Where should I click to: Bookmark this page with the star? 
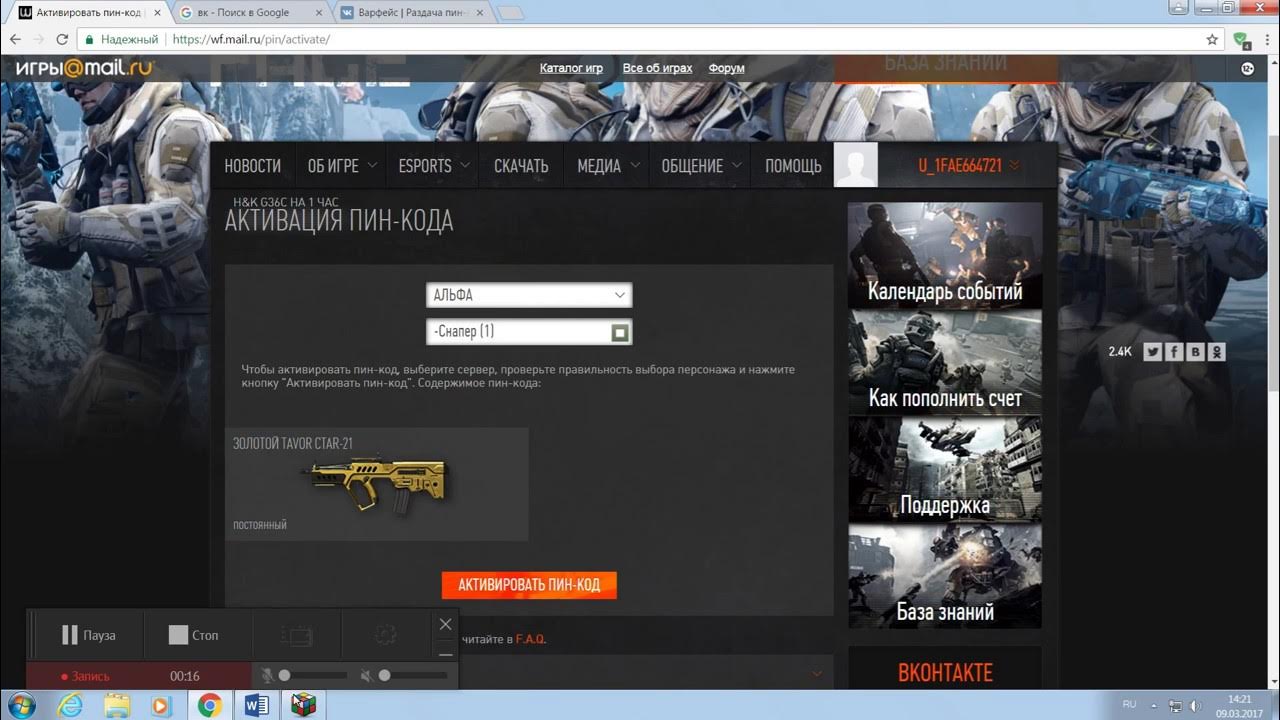1212,40
